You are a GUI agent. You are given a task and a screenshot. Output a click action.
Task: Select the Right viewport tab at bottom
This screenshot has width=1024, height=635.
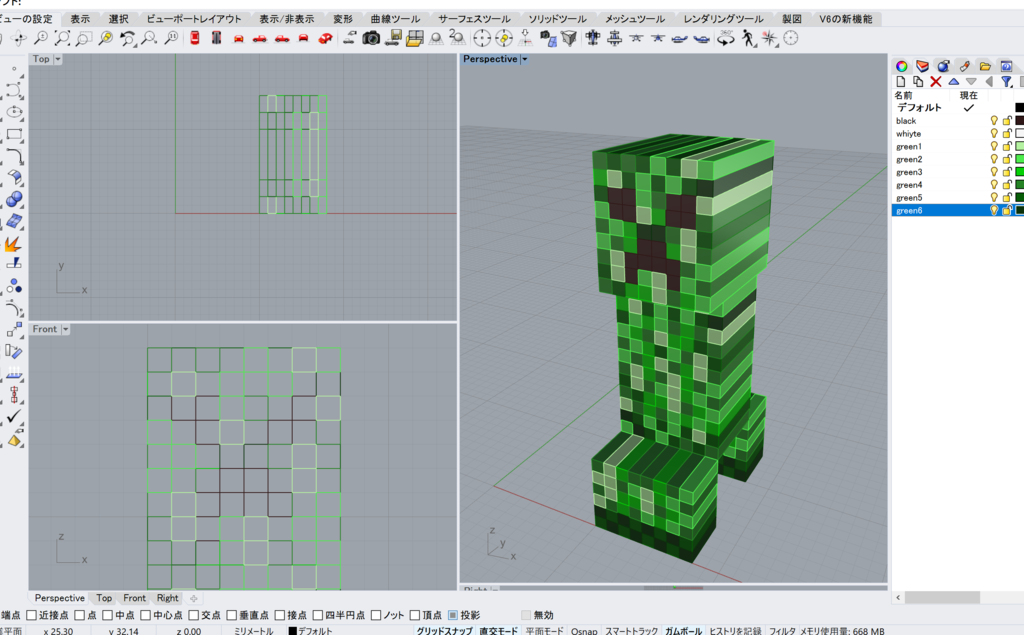point(167,598)
